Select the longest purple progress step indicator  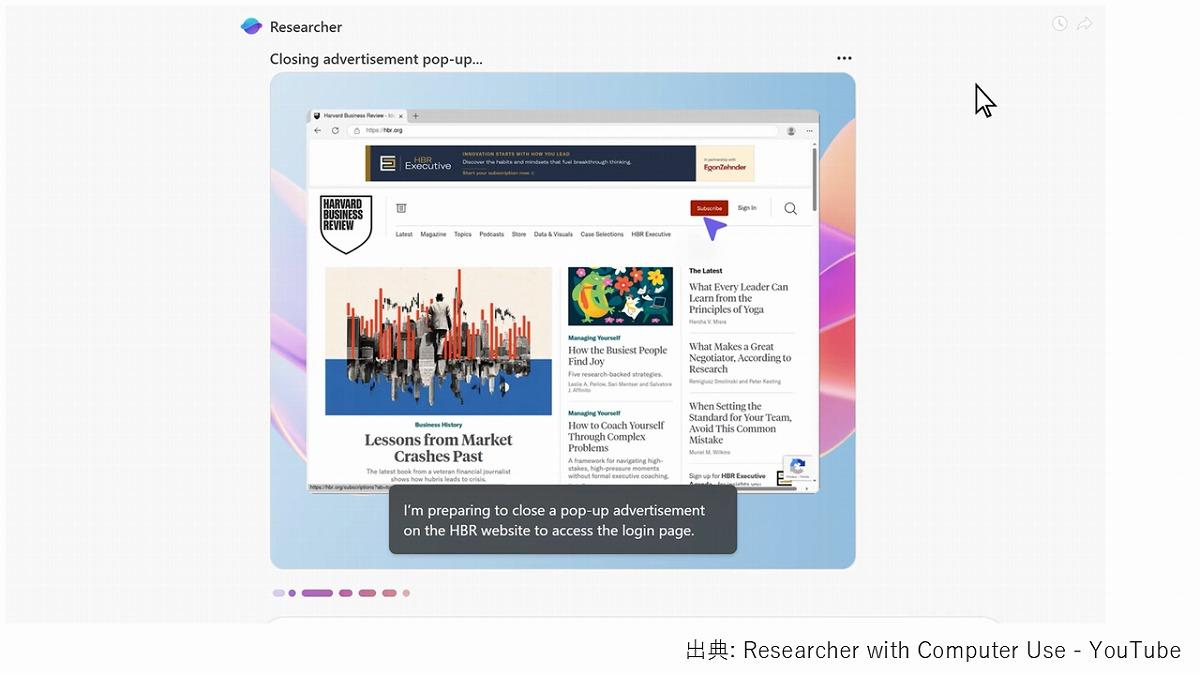point(317,593)
